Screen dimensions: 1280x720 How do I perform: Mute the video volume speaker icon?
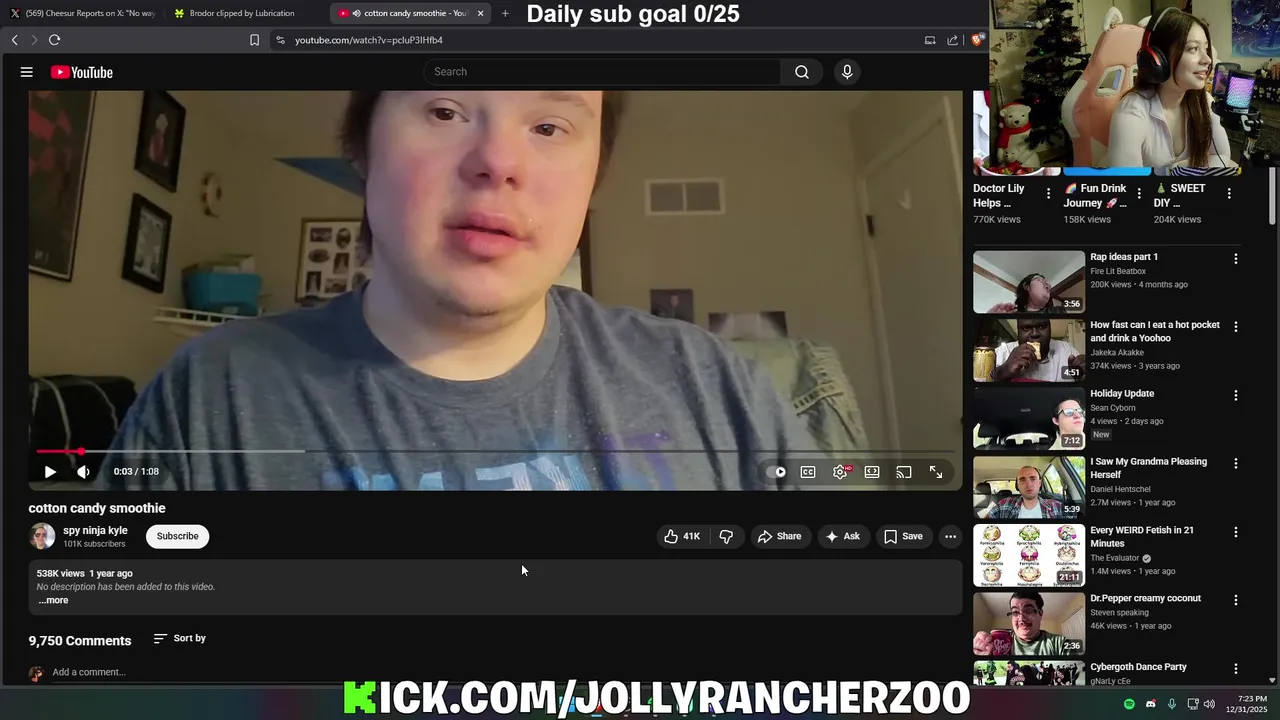click(x=84, y=472)
